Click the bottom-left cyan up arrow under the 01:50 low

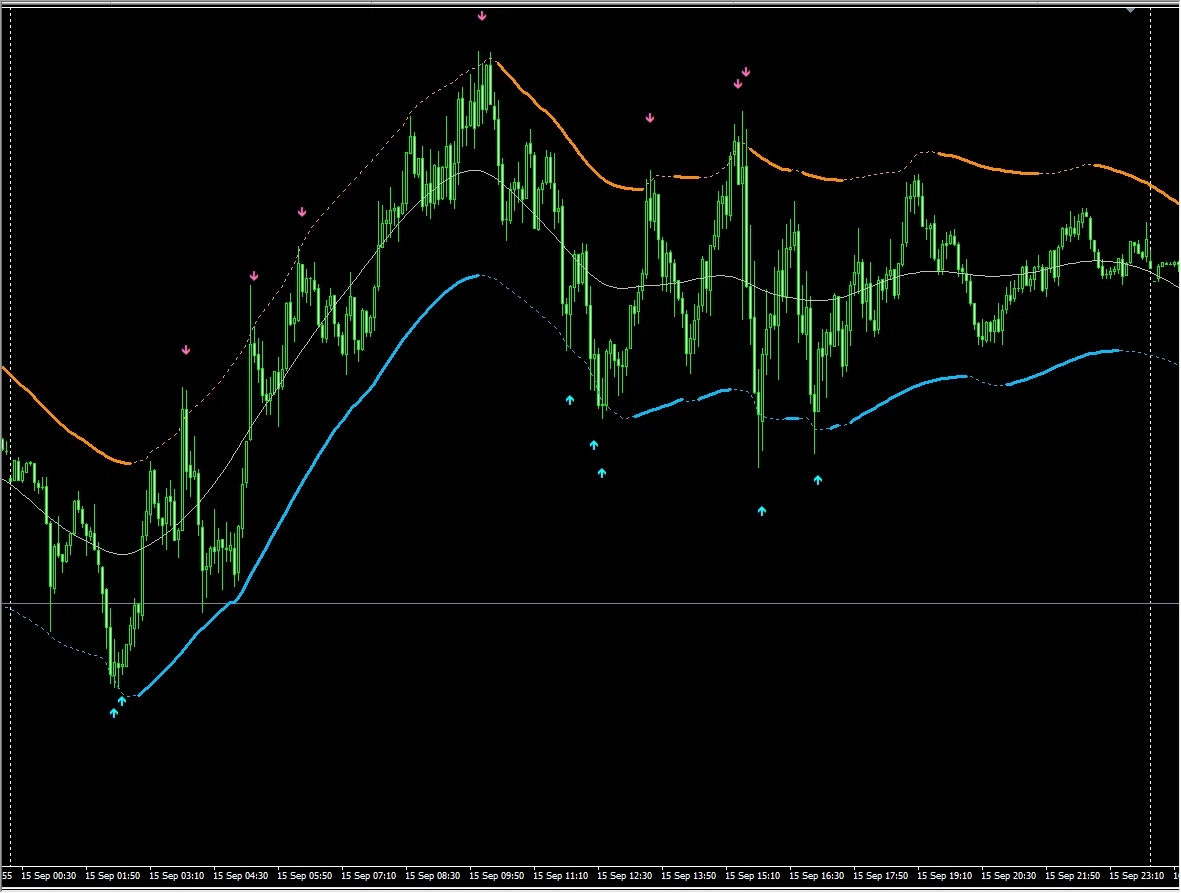[114, 713]
